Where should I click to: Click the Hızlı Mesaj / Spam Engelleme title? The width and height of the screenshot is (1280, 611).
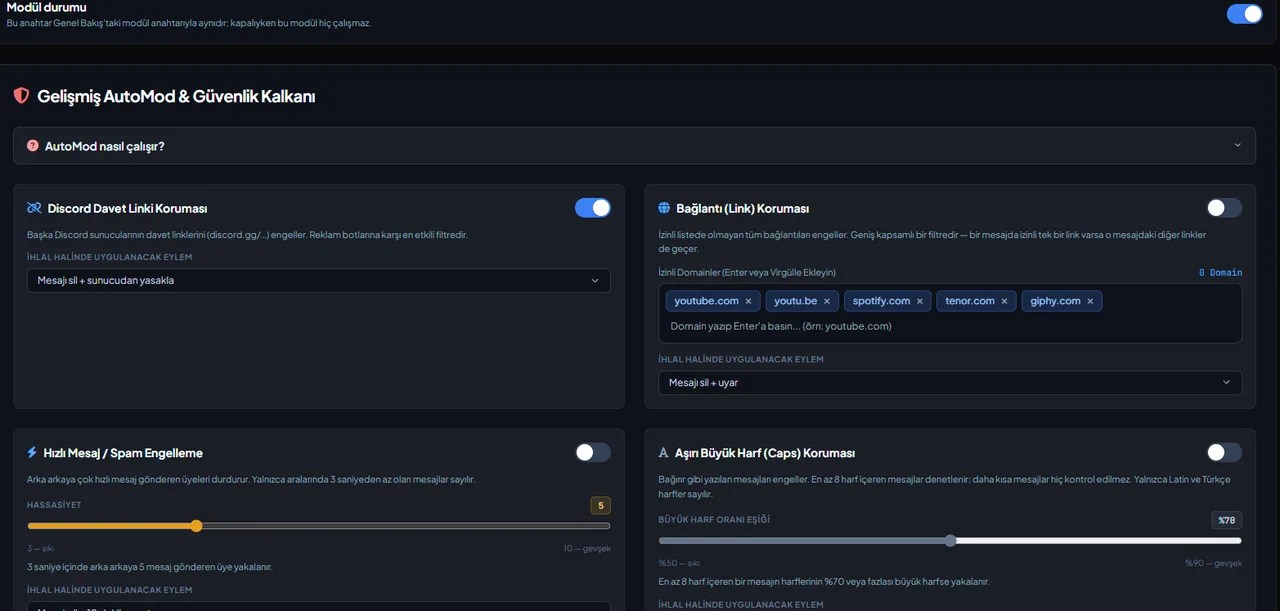(x=123, y=453)
